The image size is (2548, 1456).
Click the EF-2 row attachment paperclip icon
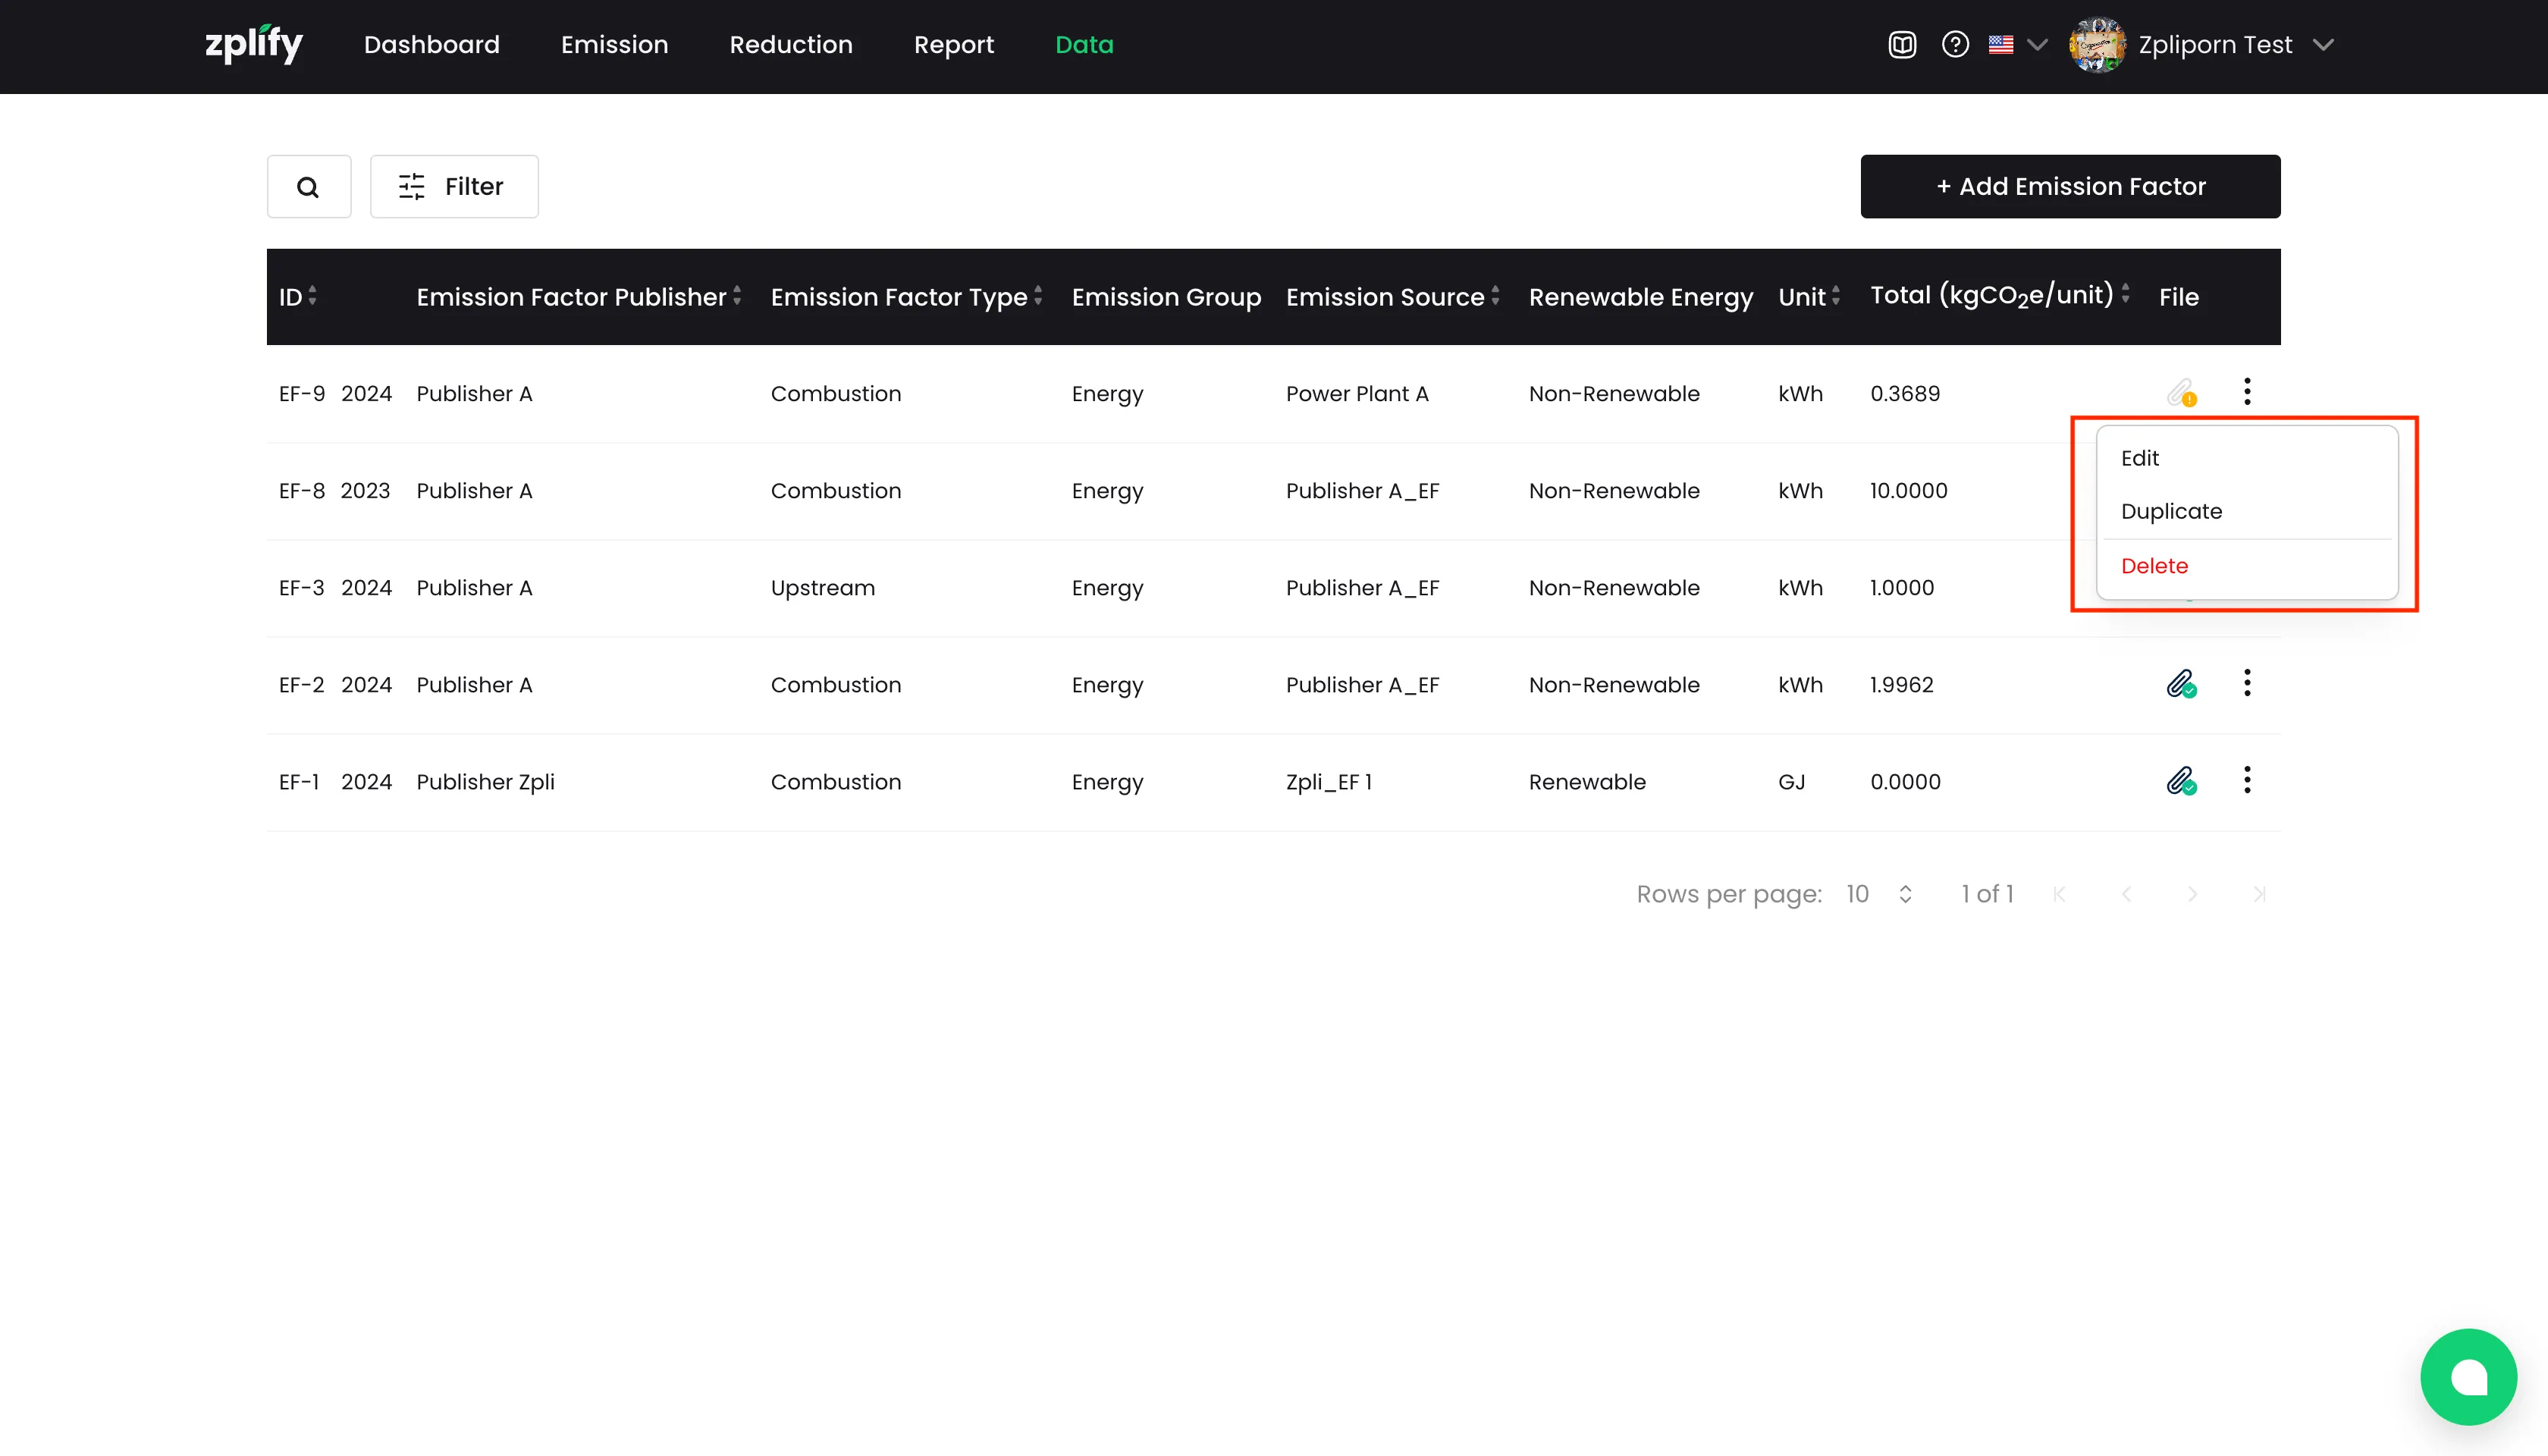pyautogui.click(x=2181, y=684)
